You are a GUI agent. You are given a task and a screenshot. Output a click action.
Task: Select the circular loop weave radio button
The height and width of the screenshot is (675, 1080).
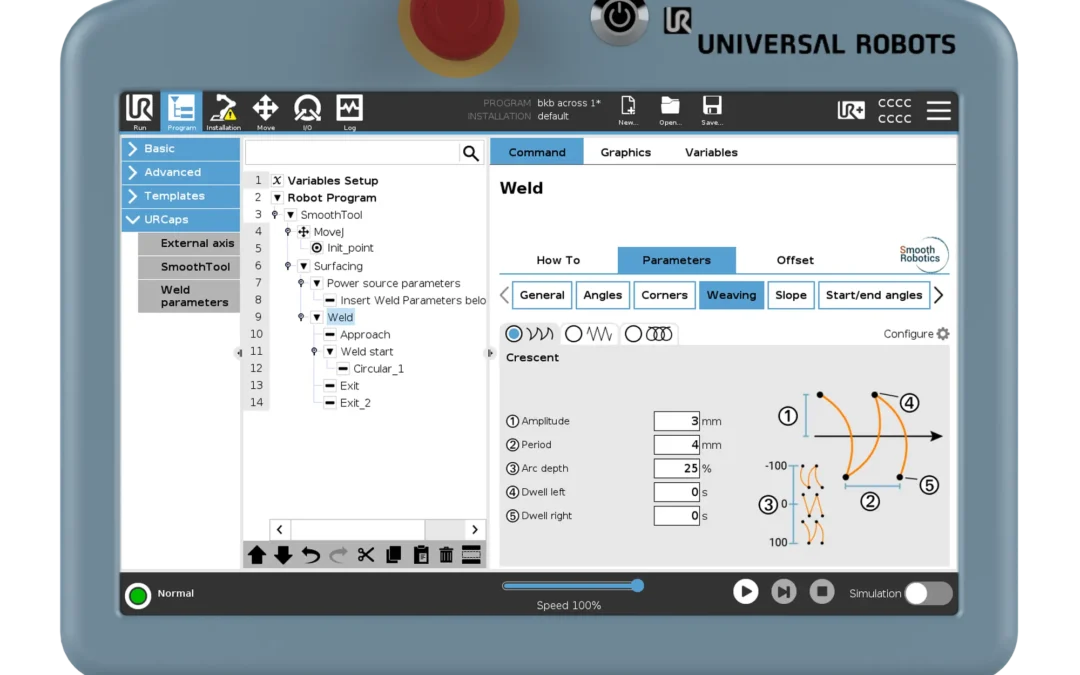pyautogui.click(x=633, y=334)
